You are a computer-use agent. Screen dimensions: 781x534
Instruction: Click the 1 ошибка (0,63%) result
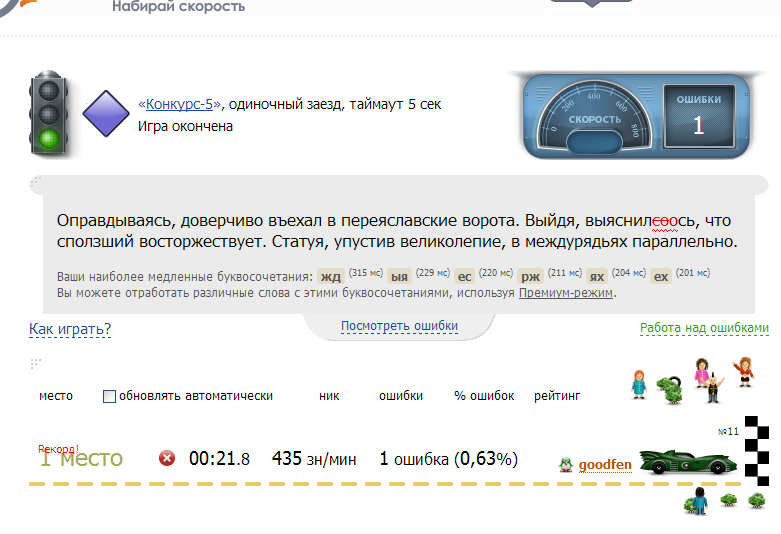pos(448,458)
